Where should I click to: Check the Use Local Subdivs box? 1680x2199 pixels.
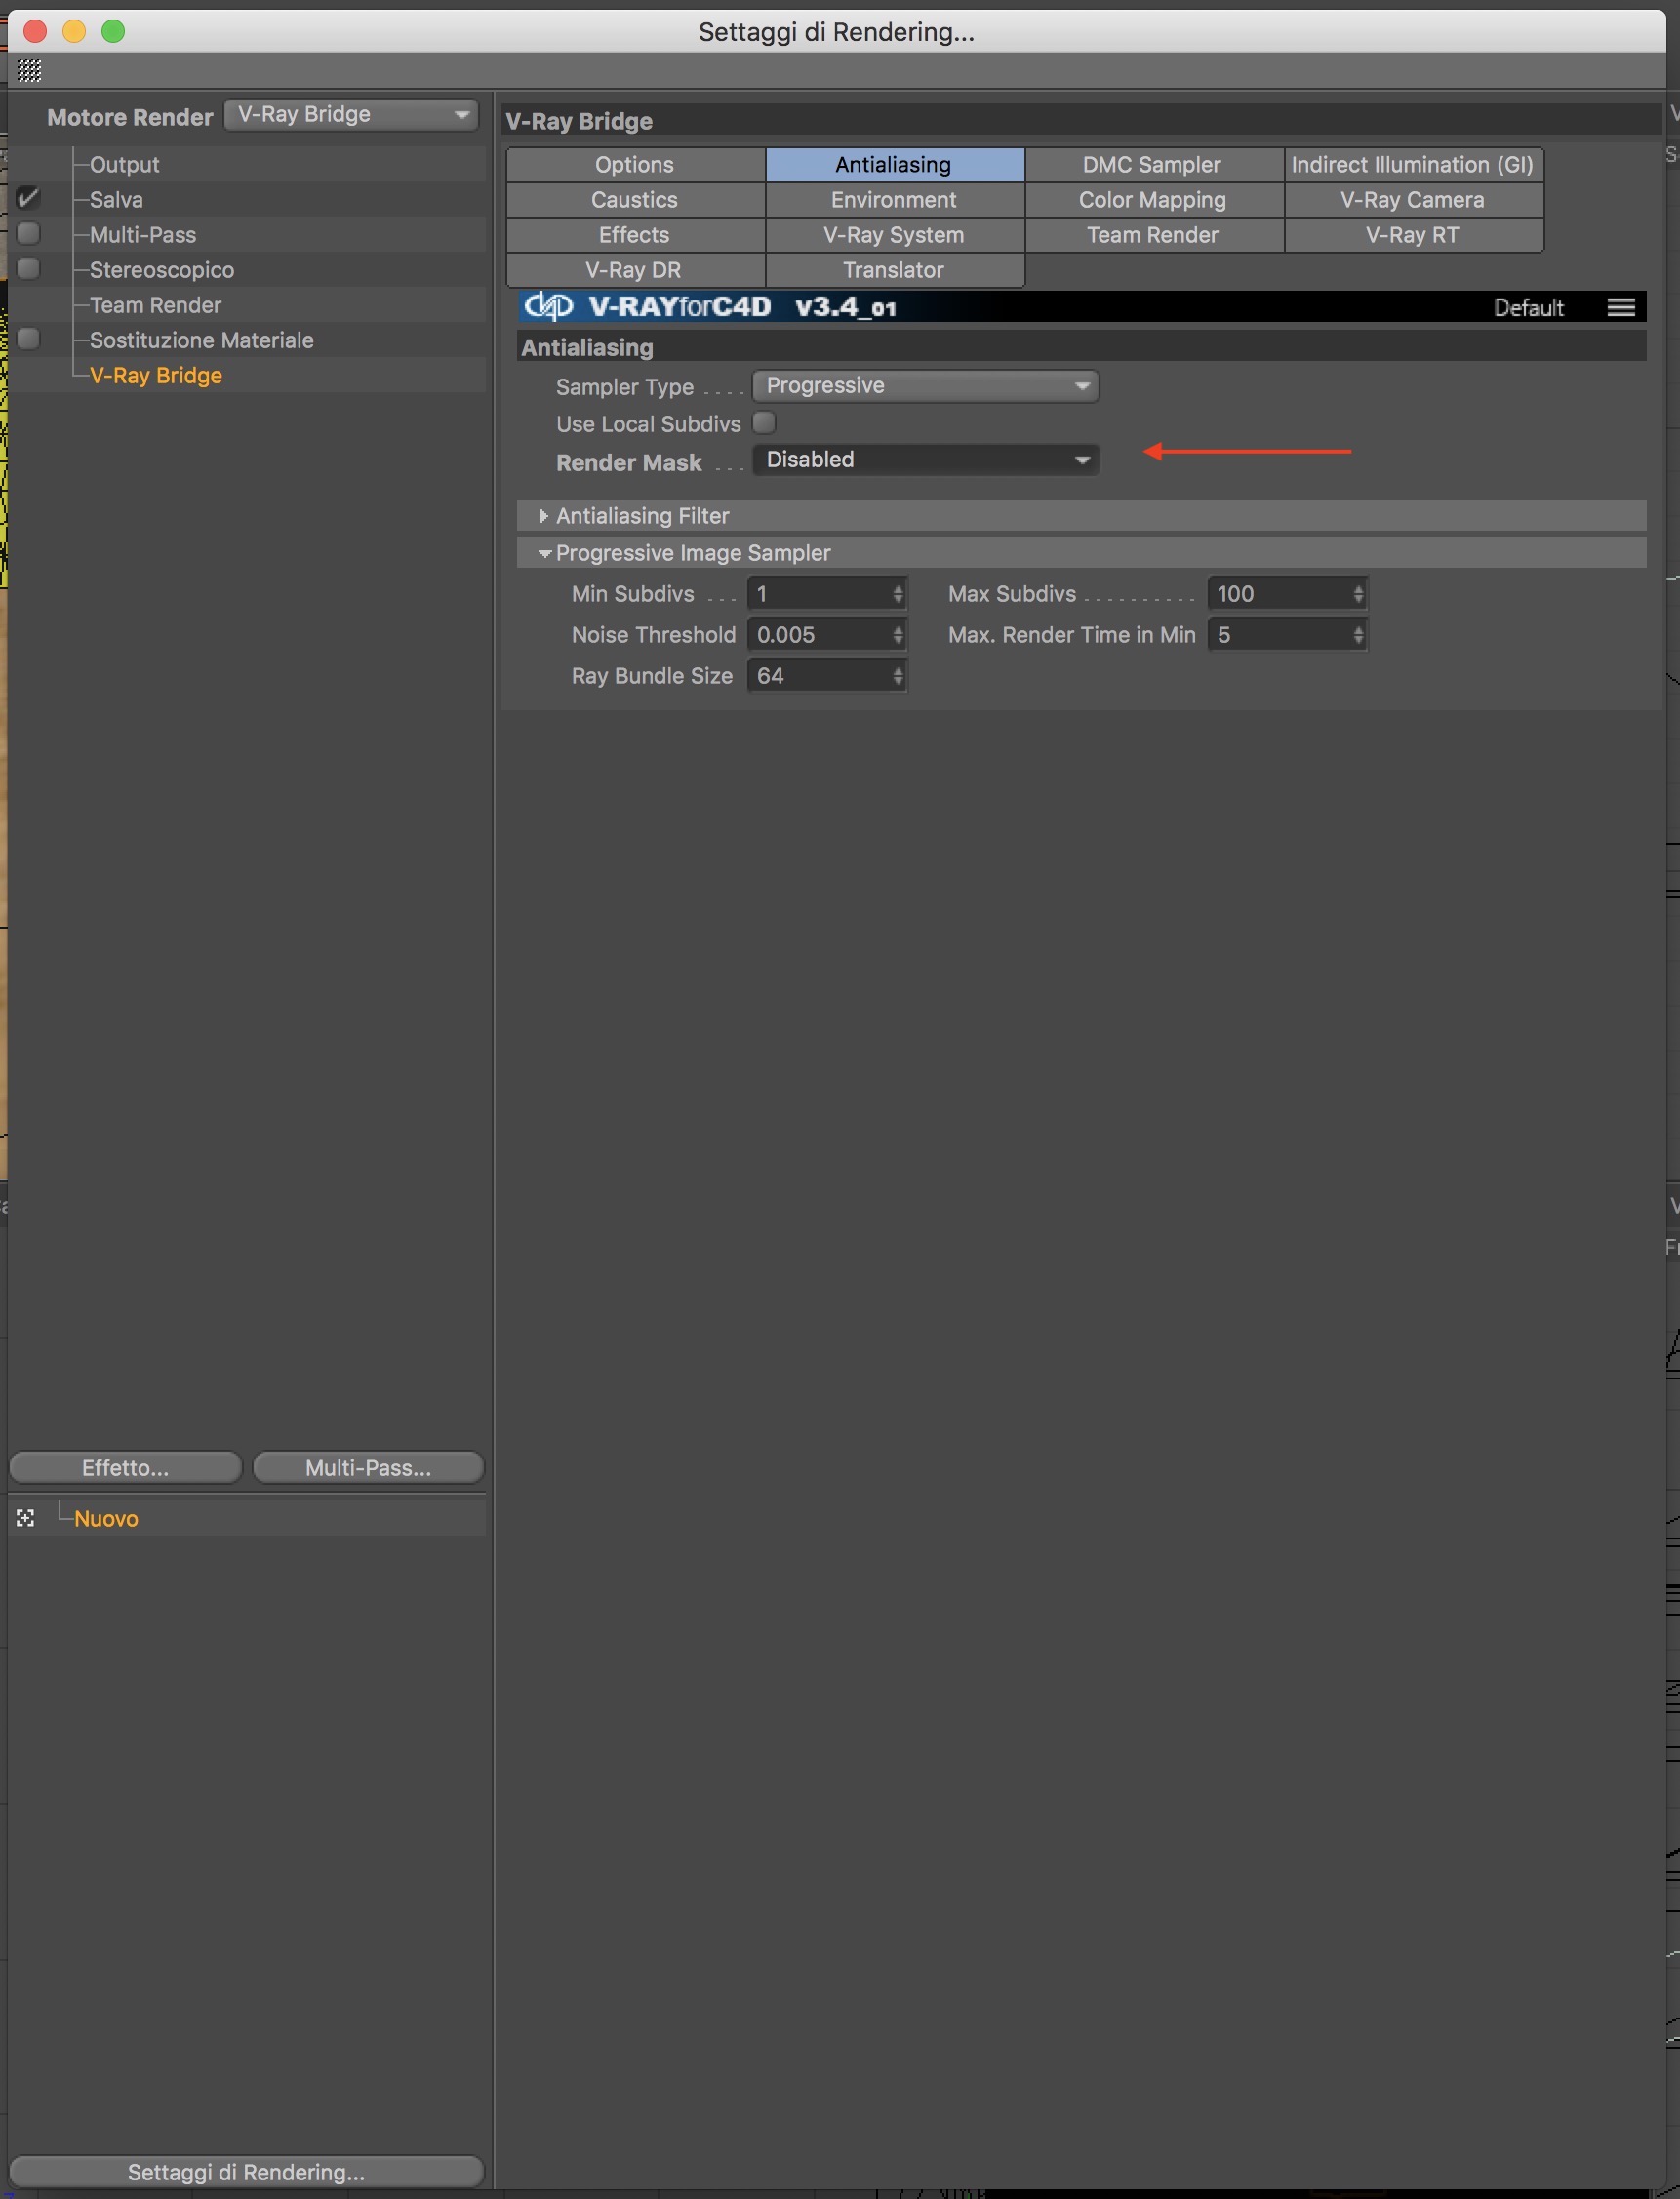point(764,423)
